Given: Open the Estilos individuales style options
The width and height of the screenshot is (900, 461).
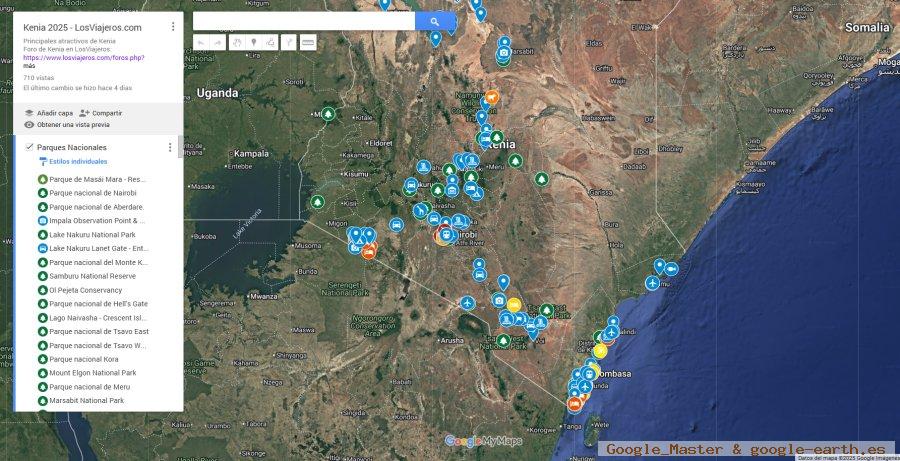Looking at the screenshot, I should [x=73, y=161].
